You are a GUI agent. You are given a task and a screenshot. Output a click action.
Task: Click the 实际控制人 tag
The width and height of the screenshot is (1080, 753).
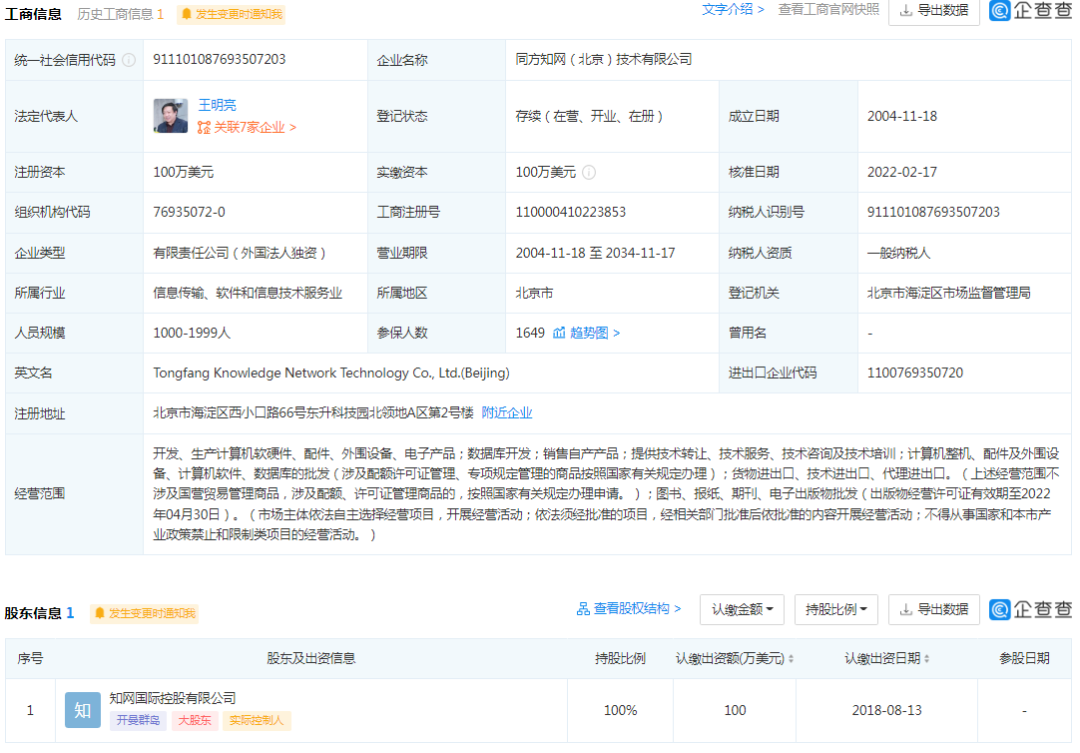pos(256,720)
